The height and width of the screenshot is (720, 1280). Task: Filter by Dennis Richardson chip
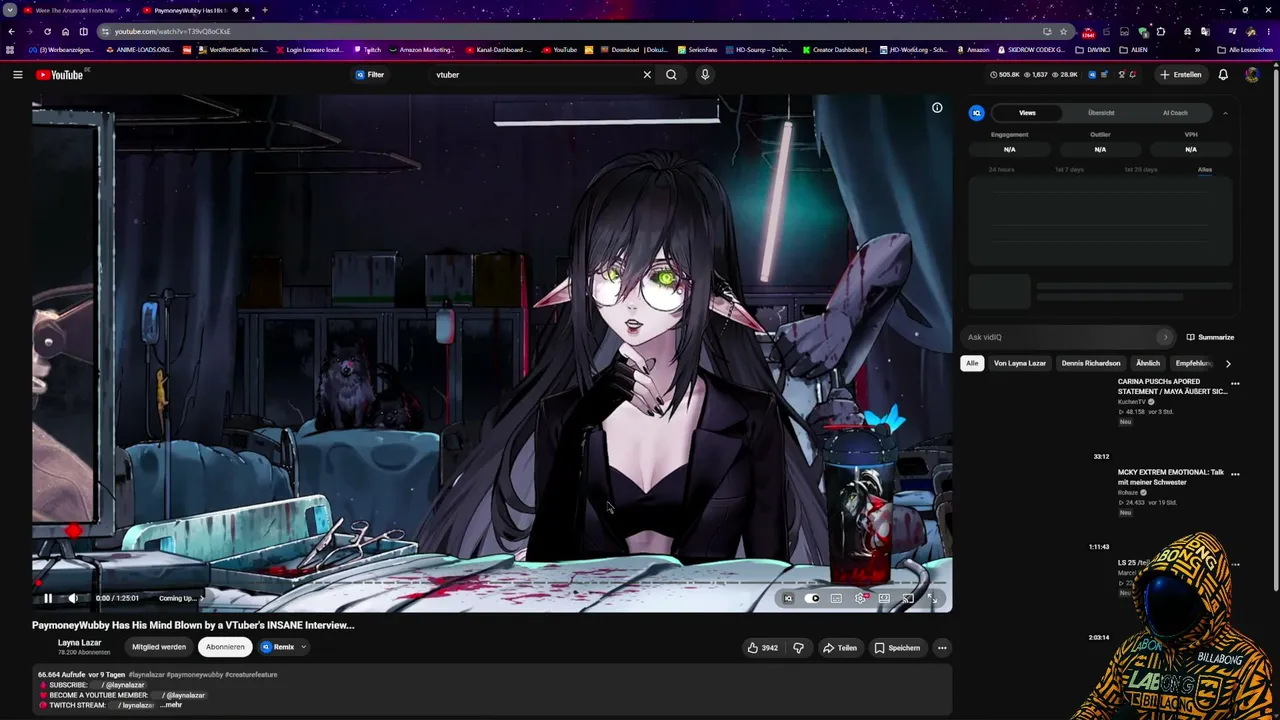(x=1091, y=363)
